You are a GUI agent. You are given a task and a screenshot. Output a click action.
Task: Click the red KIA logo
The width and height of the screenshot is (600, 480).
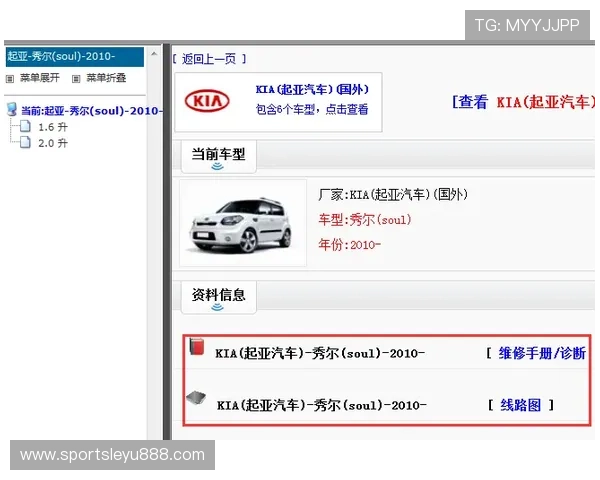(x=207, y=101)
